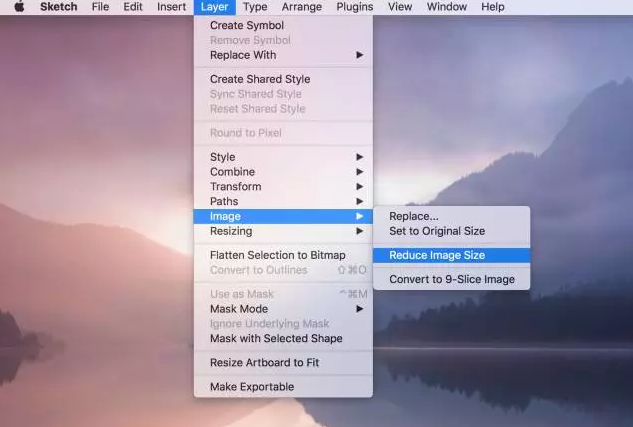The width and height of the screenshot is (633, 427).
Task: Choose Create Symbol from Layer menu
Action: coord(283,25)
